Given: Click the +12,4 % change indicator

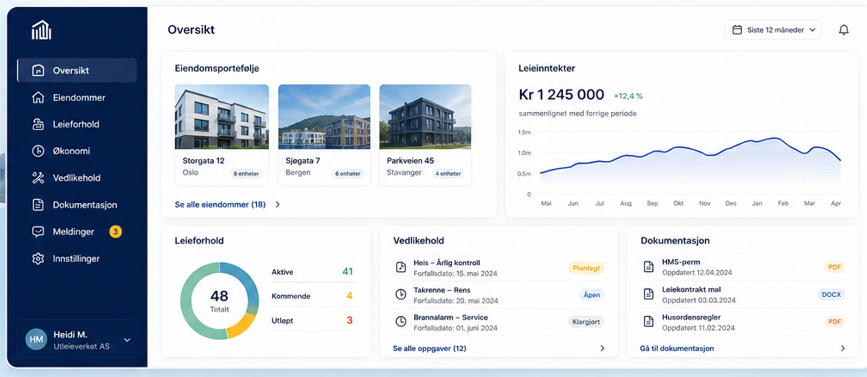Looking at the screenshot, I should [628, 96].
